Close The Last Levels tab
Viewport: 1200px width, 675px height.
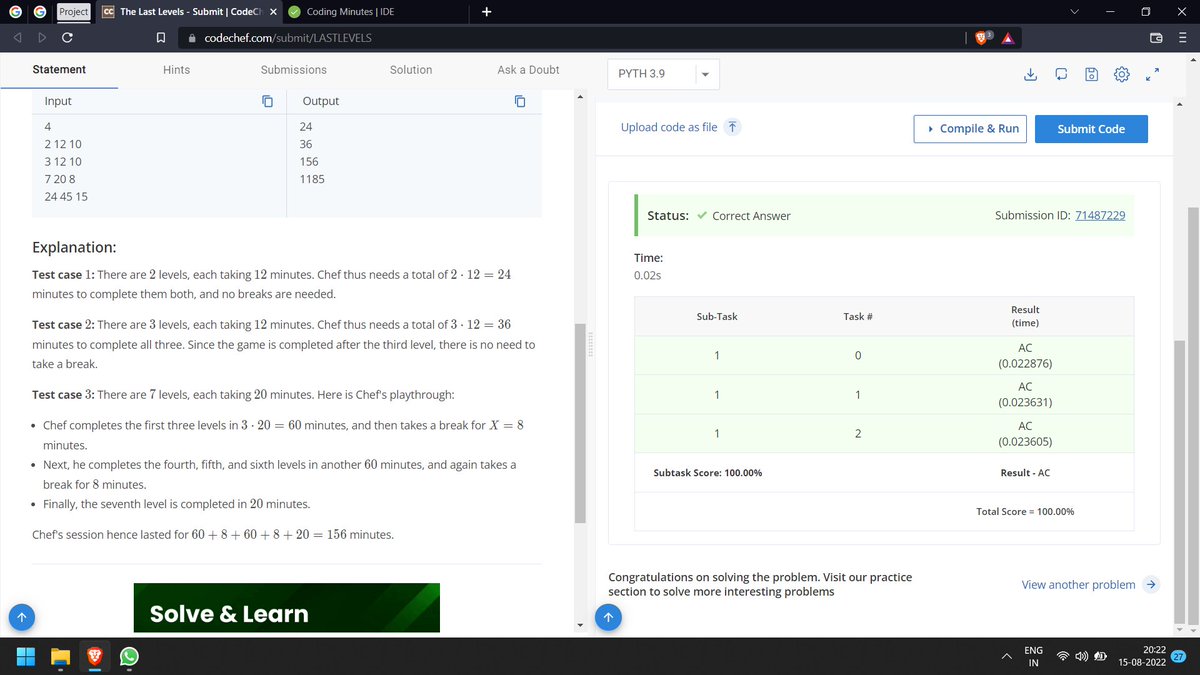pos(273,12)
